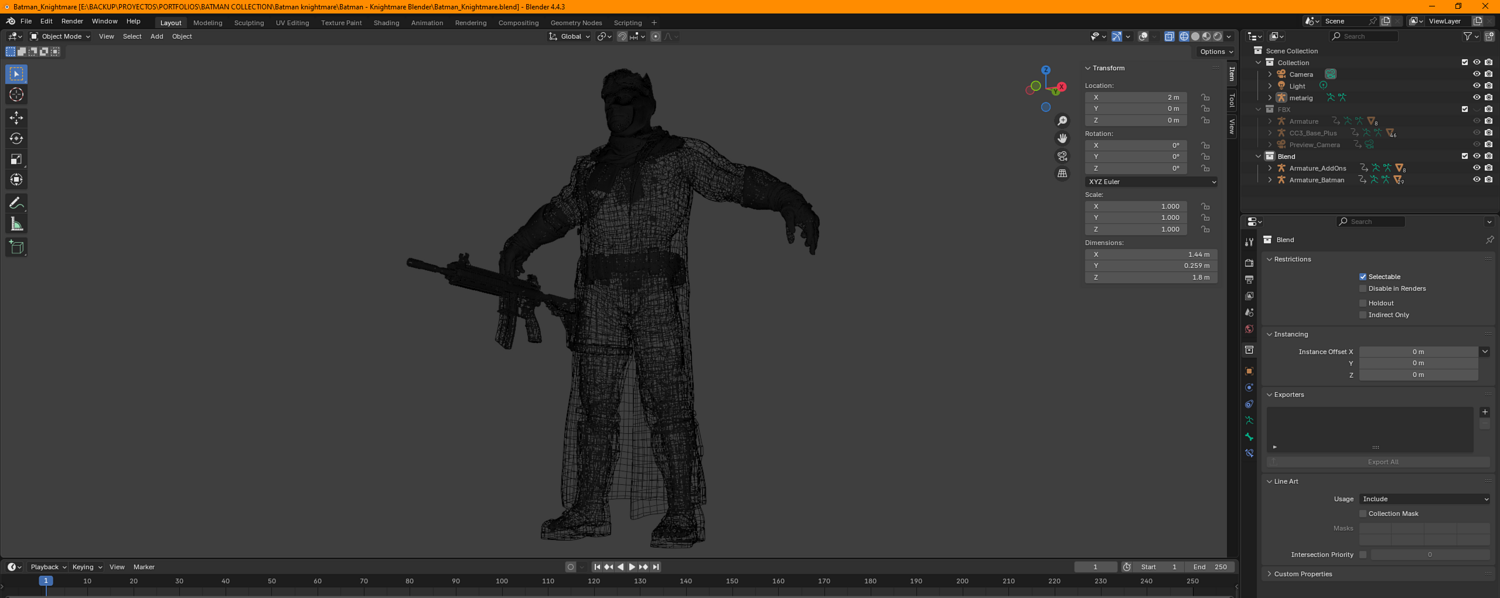Collapse the Blend collection in outliner
Screen dimensions: 1500x598
tap(1258, 156)
